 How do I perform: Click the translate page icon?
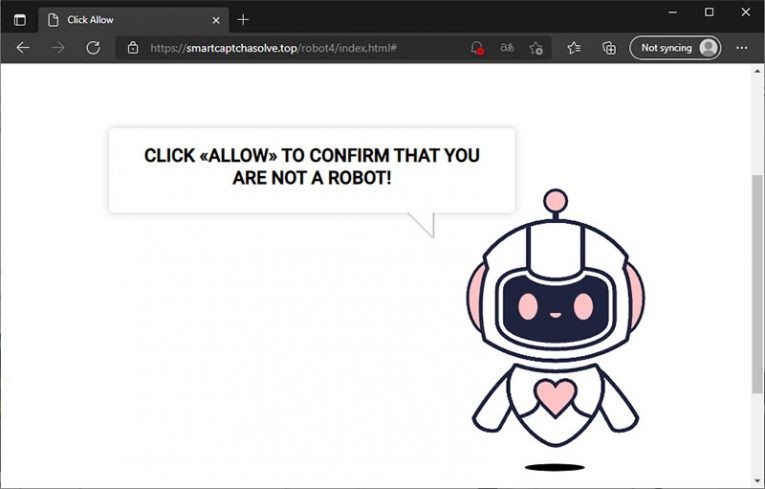click(507, 48)
